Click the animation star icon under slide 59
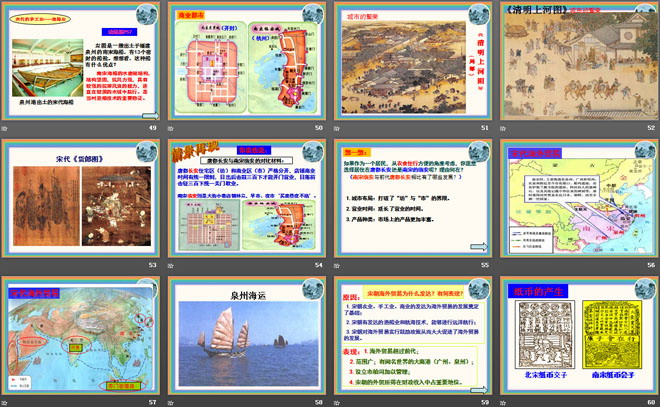The image size is (660, 407). [x=337, y=403]
